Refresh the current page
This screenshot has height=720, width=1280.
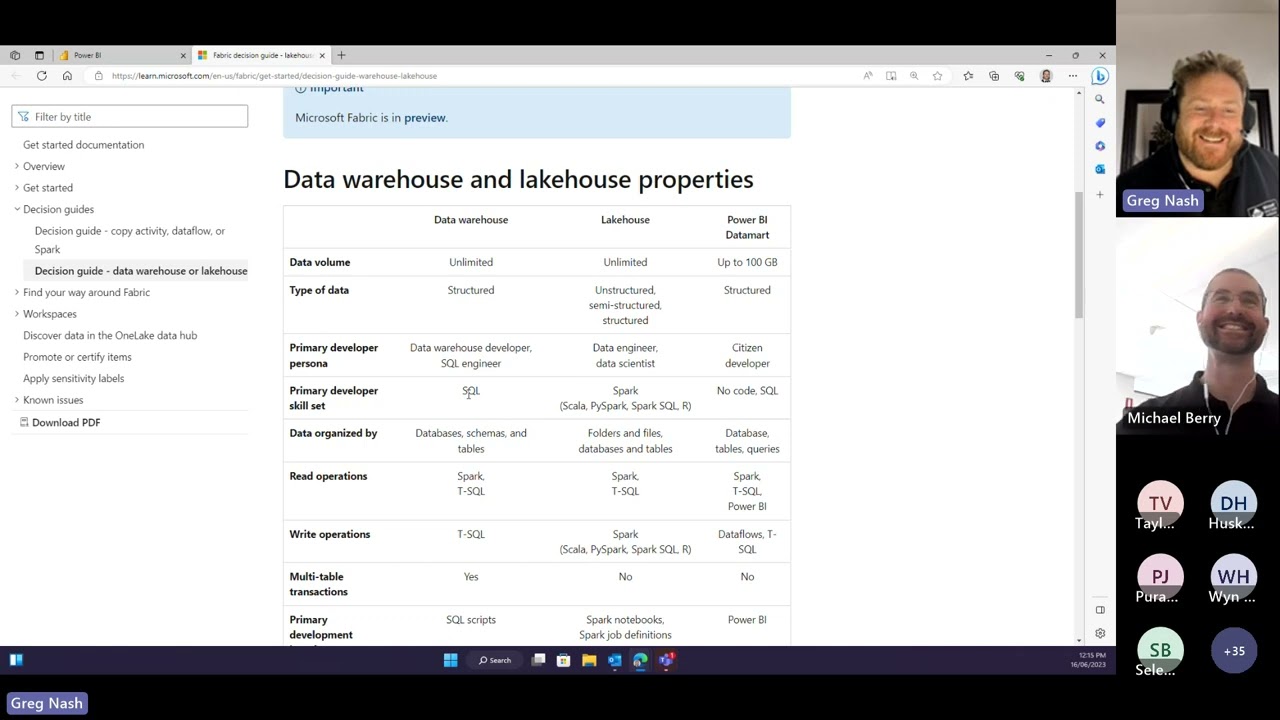(41, 76)
